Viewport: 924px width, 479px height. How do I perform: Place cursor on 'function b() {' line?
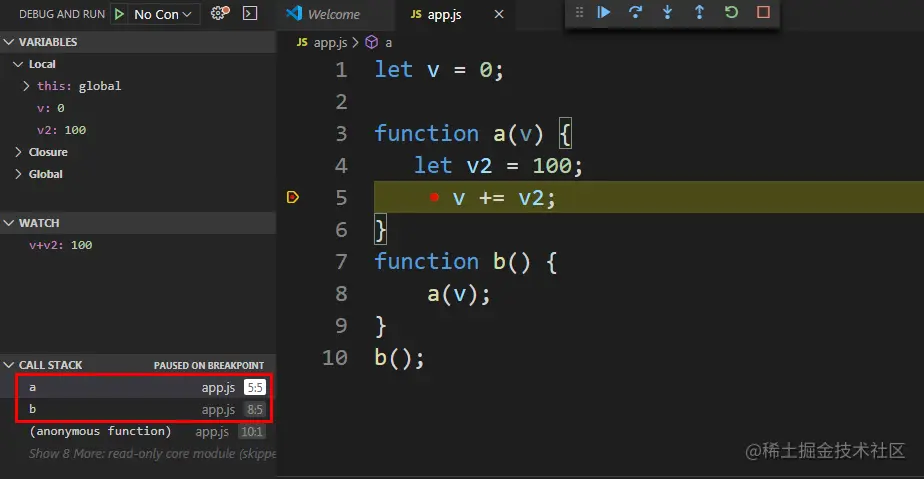coord(465,262)
